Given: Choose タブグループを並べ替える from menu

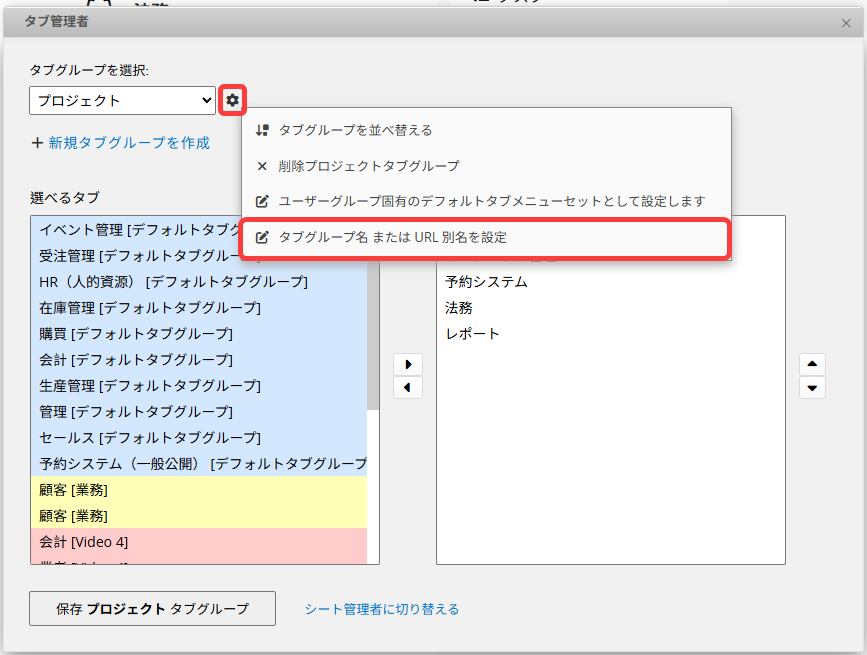Looking at the screenshot, I should (x=355, y=130).
